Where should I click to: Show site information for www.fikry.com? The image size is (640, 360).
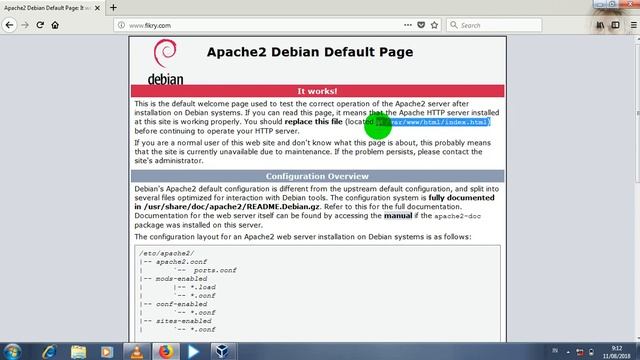[121, 25]
